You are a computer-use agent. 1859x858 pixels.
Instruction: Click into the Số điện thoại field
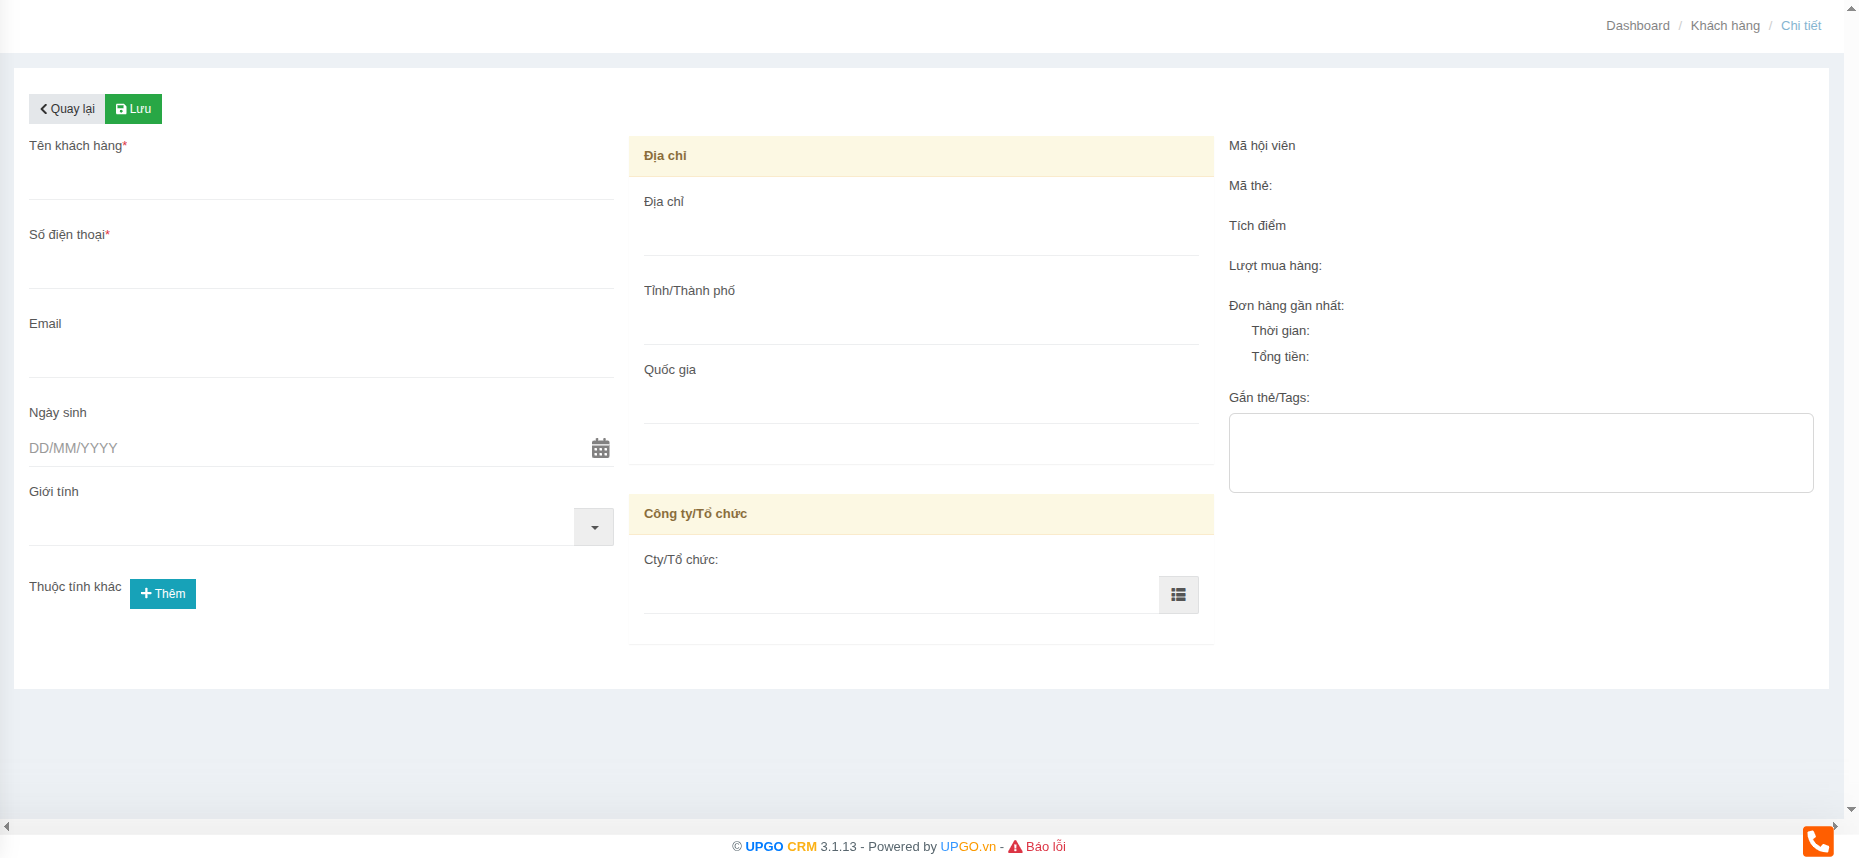pyautogui.click(x=320, y=270)
